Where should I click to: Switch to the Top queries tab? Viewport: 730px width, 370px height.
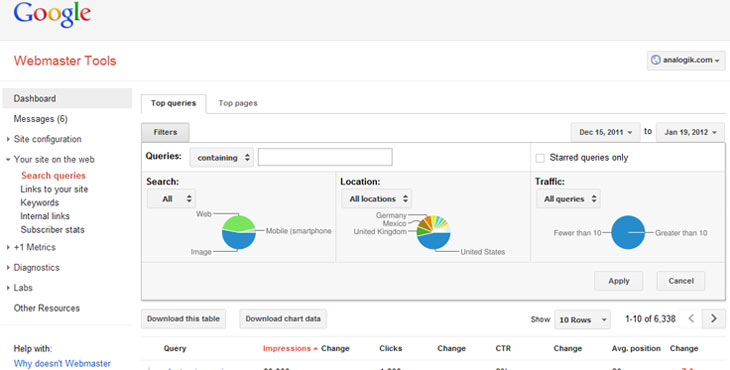pyautogui.click(x=174, y=103)
